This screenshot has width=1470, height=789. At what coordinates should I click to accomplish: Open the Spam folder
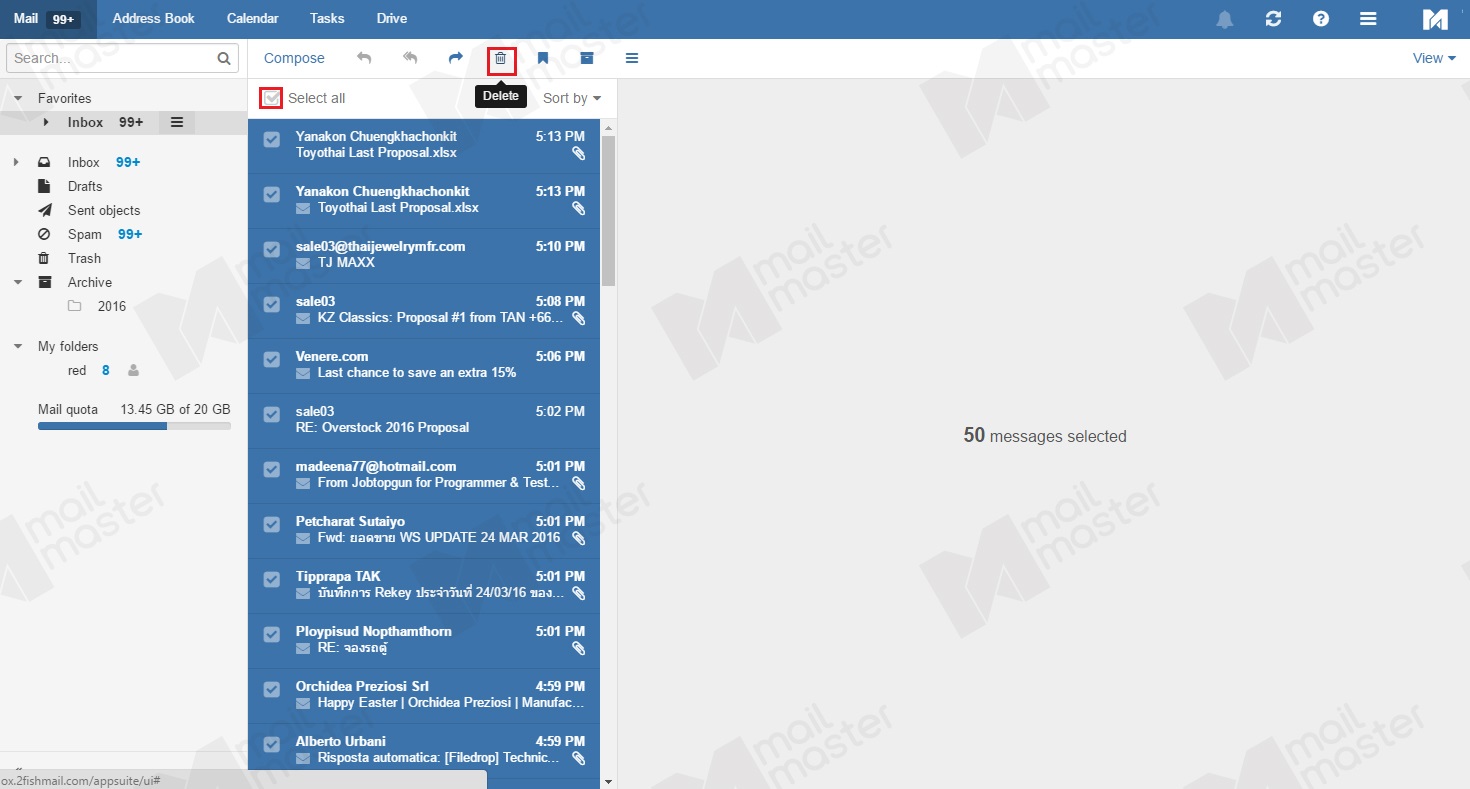point(85,234)
